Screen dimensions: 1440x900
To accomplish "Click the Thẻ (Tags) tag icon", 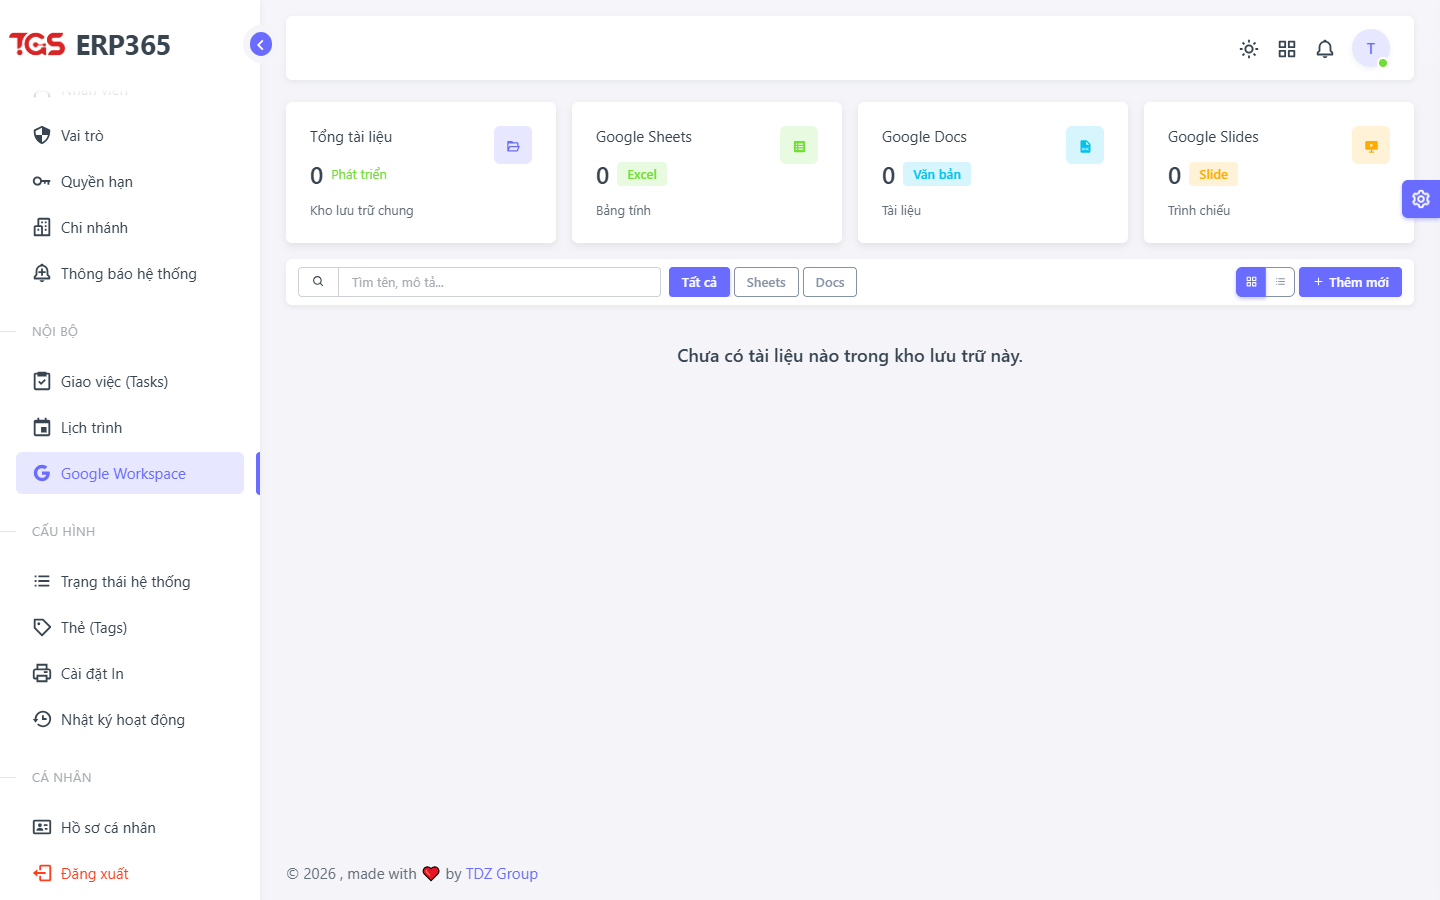I will coord(42,627).
